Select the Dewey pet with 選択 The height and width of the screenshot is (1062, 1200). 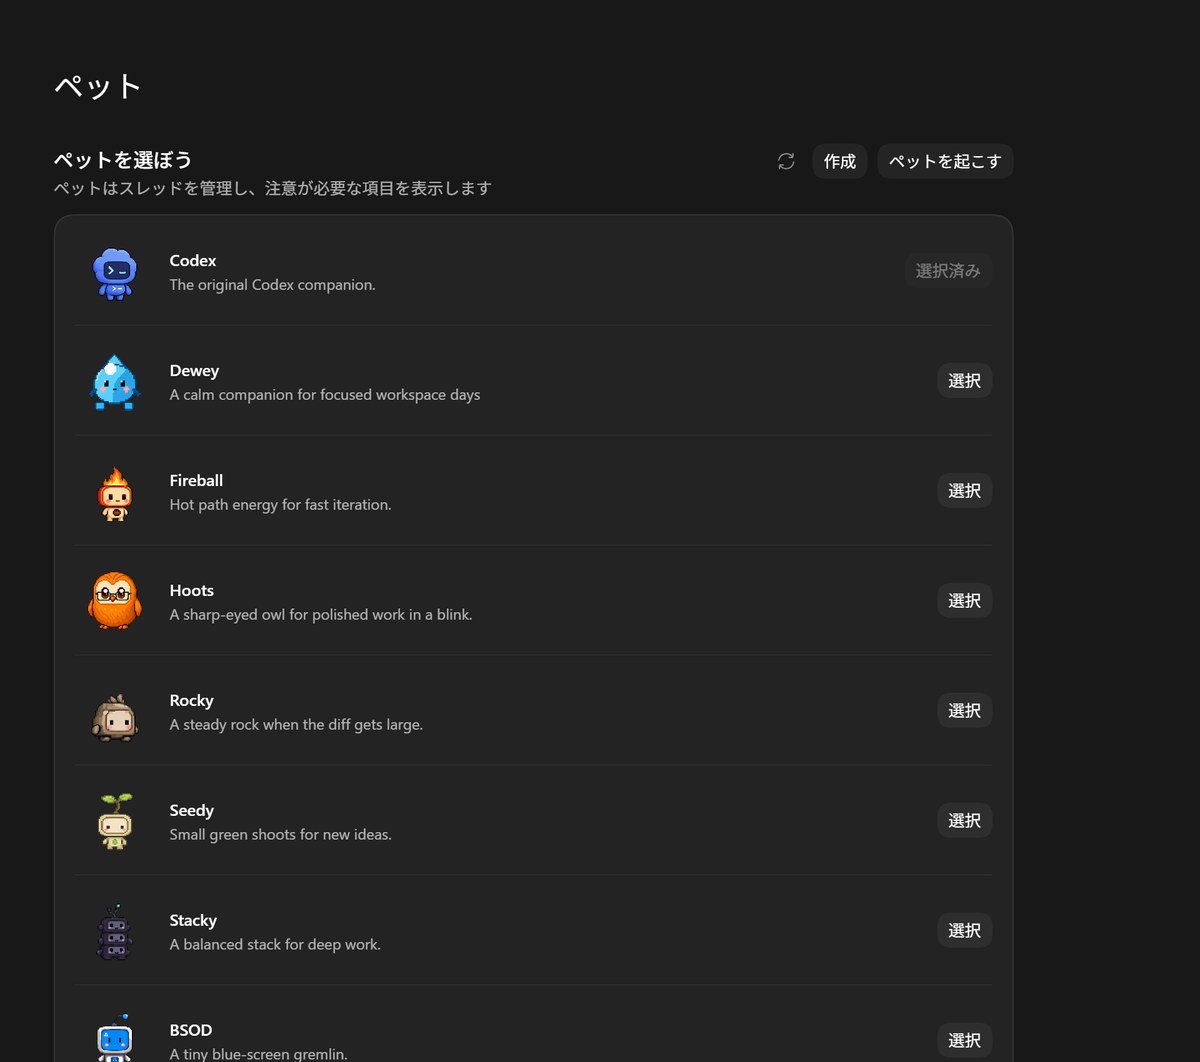click(964, 381)
